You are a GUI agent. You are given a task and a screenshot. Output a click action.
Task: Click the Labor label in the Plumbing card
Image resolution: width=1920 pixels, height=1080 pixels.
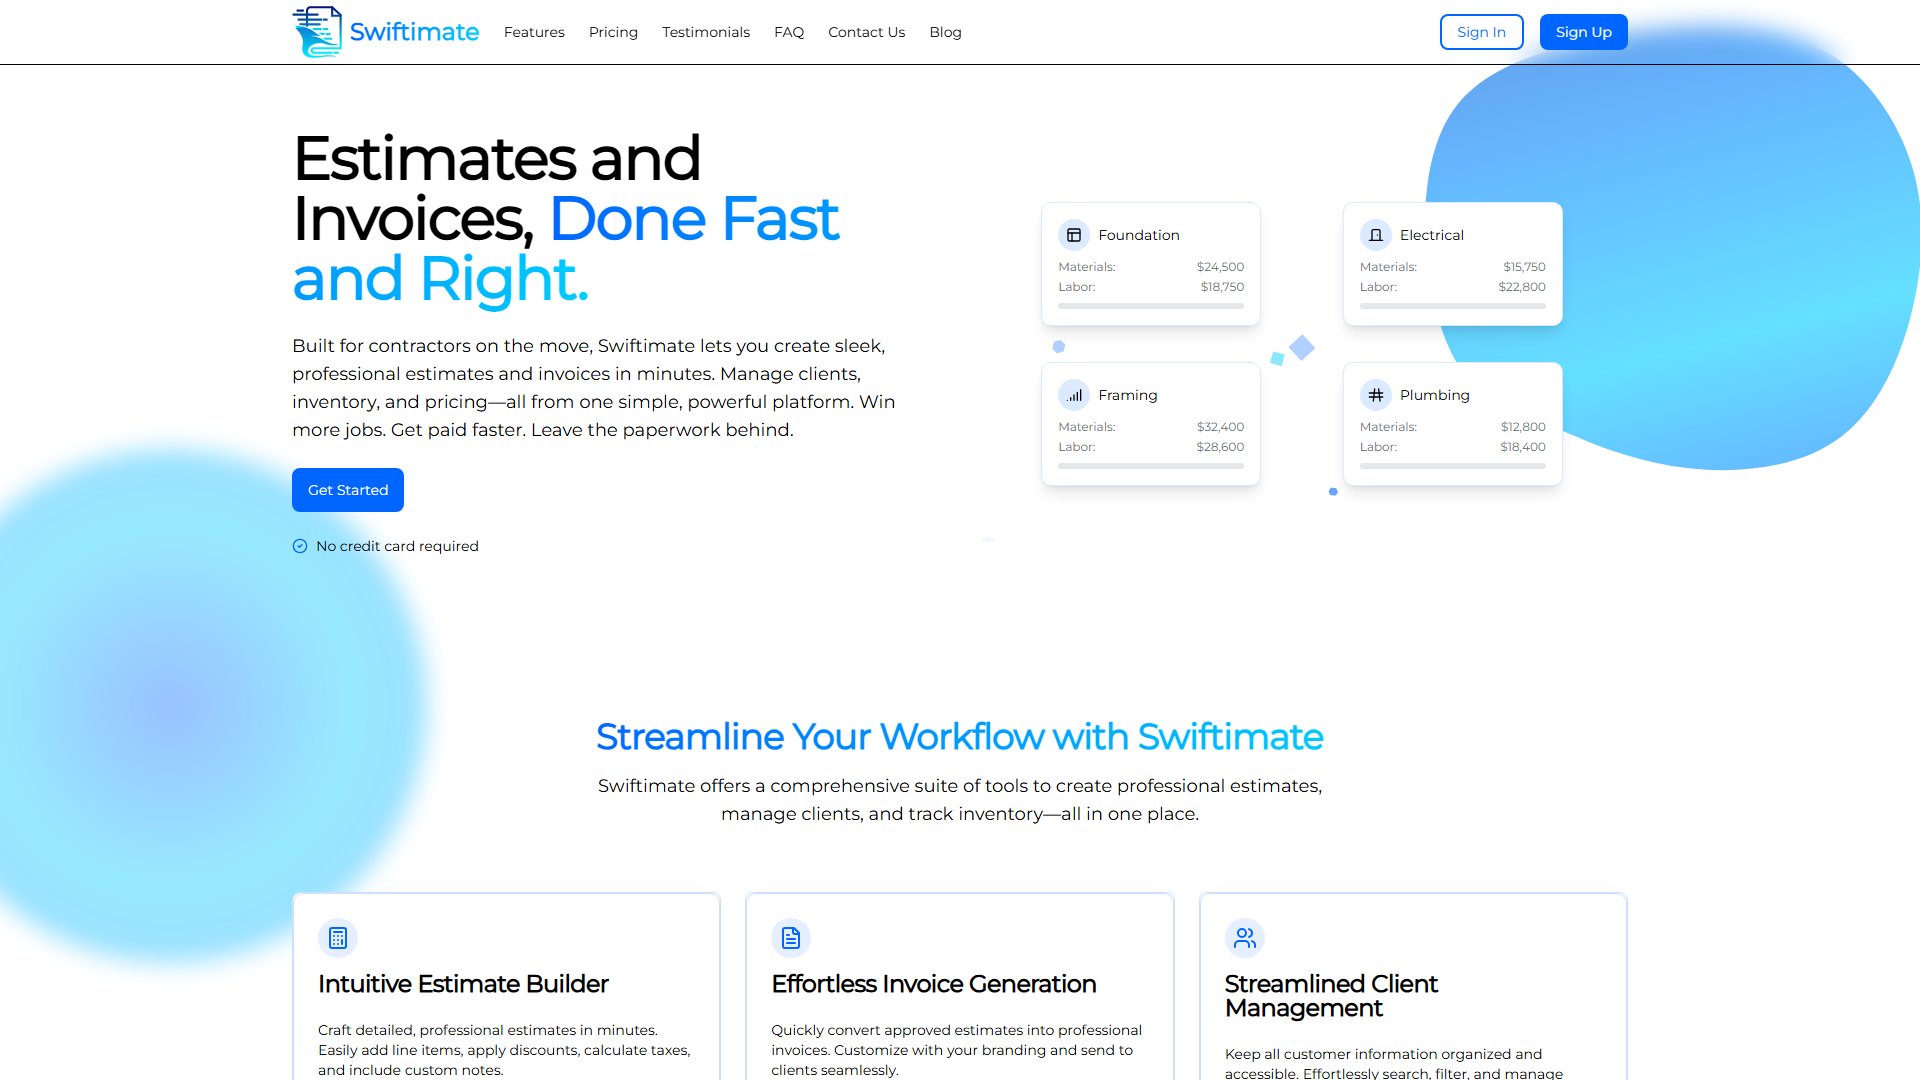pos(1378,447)
